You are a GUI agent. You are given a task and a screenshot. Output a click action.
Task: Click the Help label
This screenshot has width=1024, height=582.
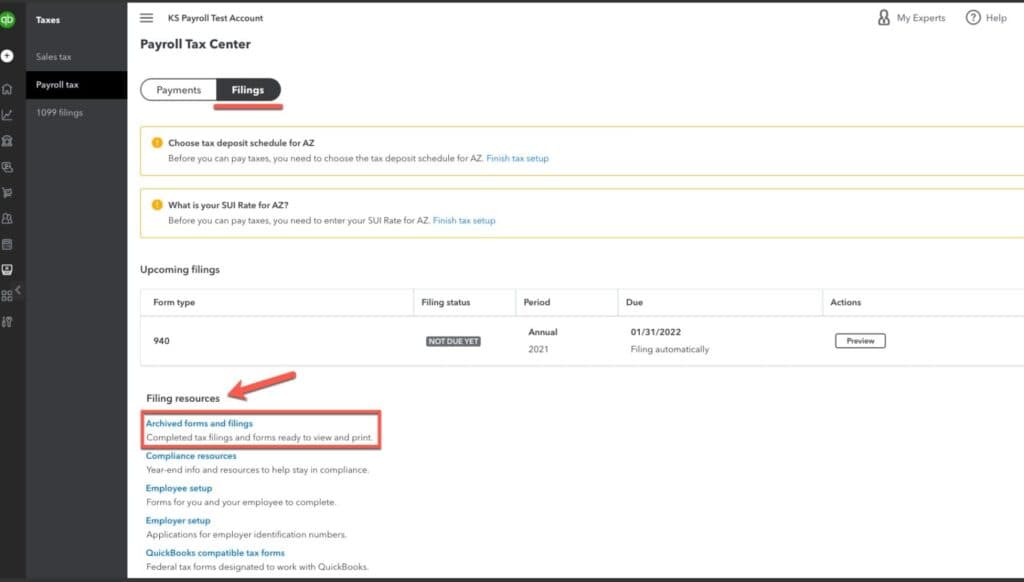tap(996, 18)
